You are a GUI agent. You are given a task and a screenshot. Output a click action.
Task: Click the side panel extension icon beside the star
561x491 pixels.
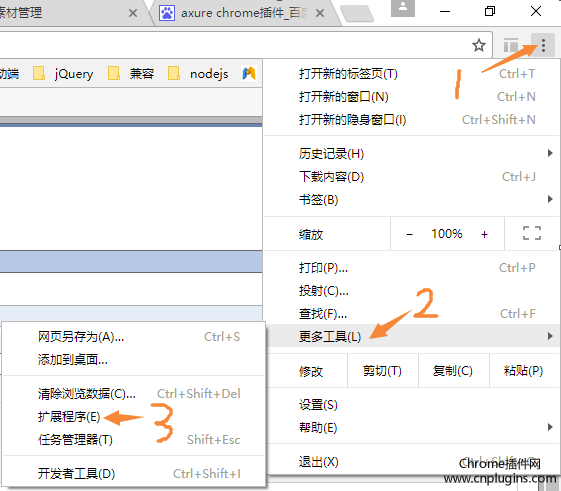coord(511,45)
